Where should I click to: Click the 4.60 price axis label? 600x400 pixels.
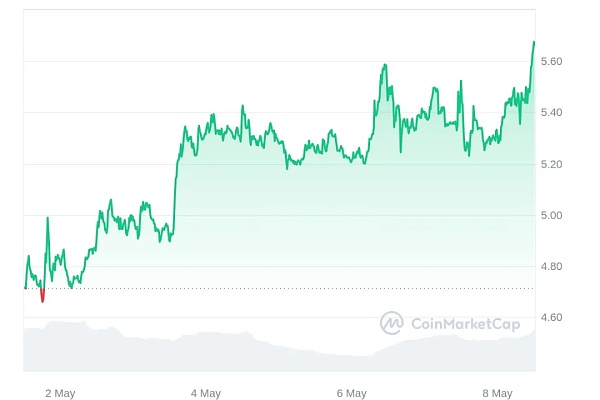pyautogui.click(x=552, y=318)
